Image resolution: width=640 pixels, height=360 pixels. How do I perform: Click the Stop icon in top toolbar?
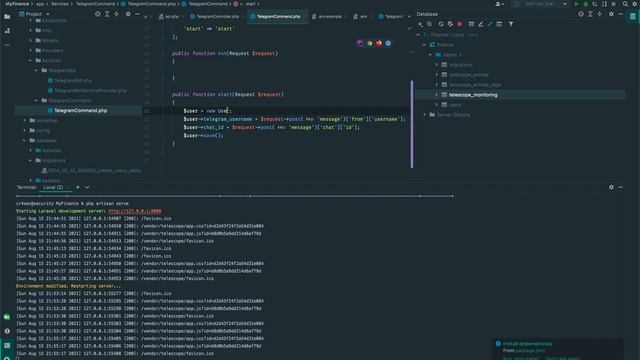tap(613, 4)
